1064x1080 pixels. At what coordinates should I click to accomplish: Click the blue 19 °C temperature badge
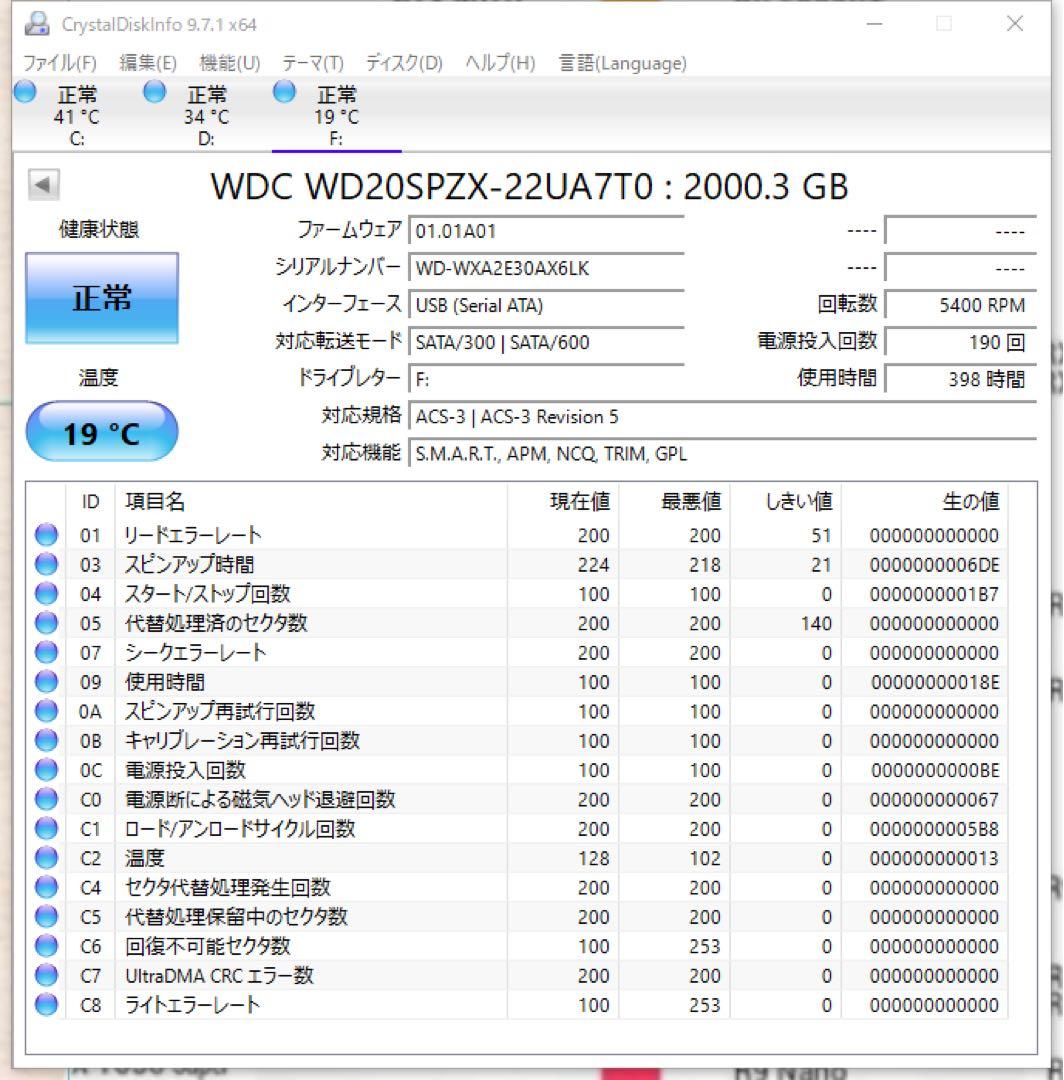point(101,430)
